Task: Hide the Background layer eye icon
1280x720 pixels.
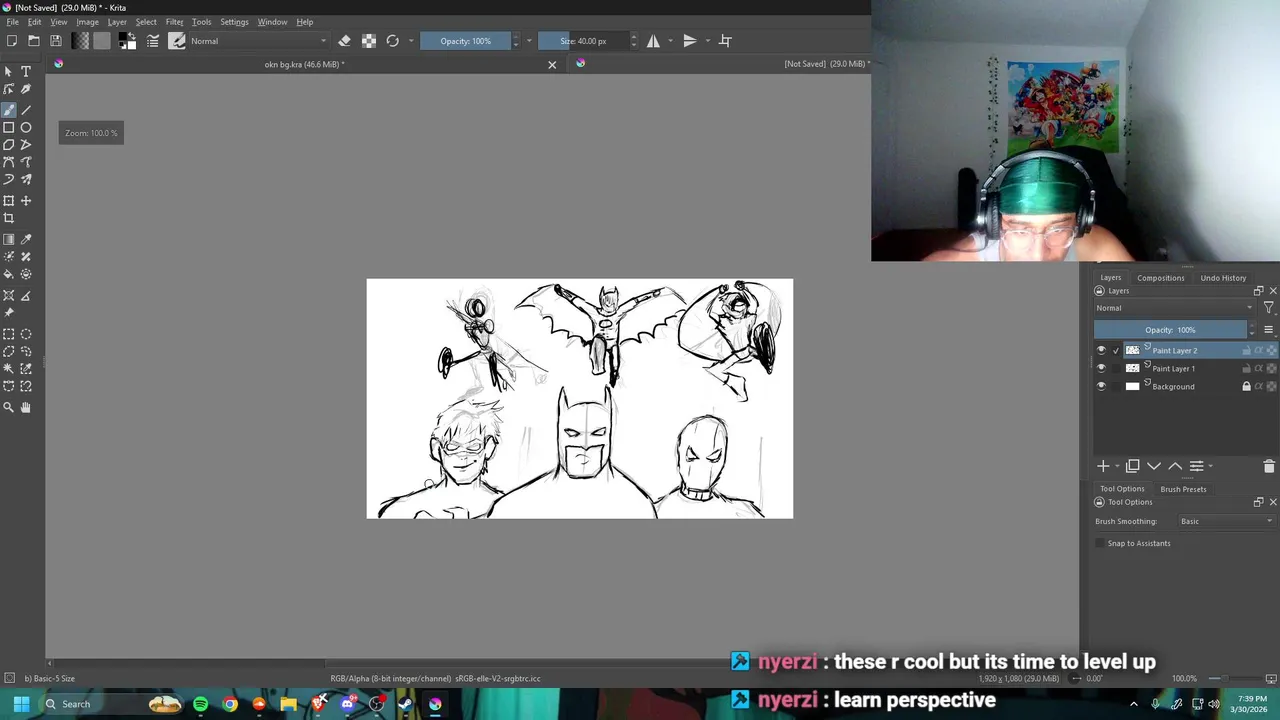Action: [1101, 386]
